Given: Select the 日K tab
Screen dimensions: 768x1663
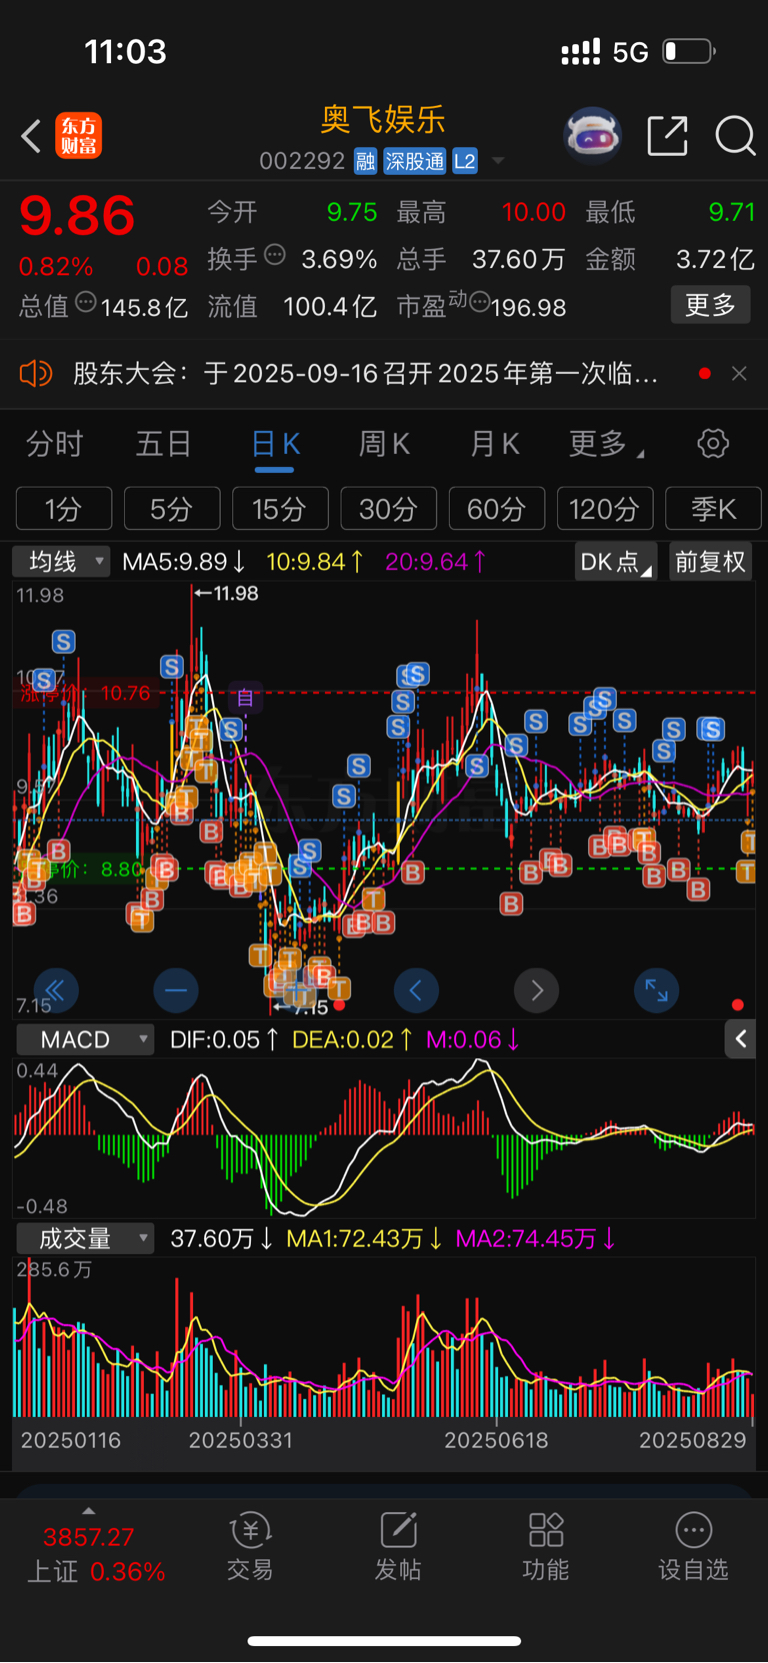Looking at the screenshot, I should pyautogui.click(x=275, y=444).
